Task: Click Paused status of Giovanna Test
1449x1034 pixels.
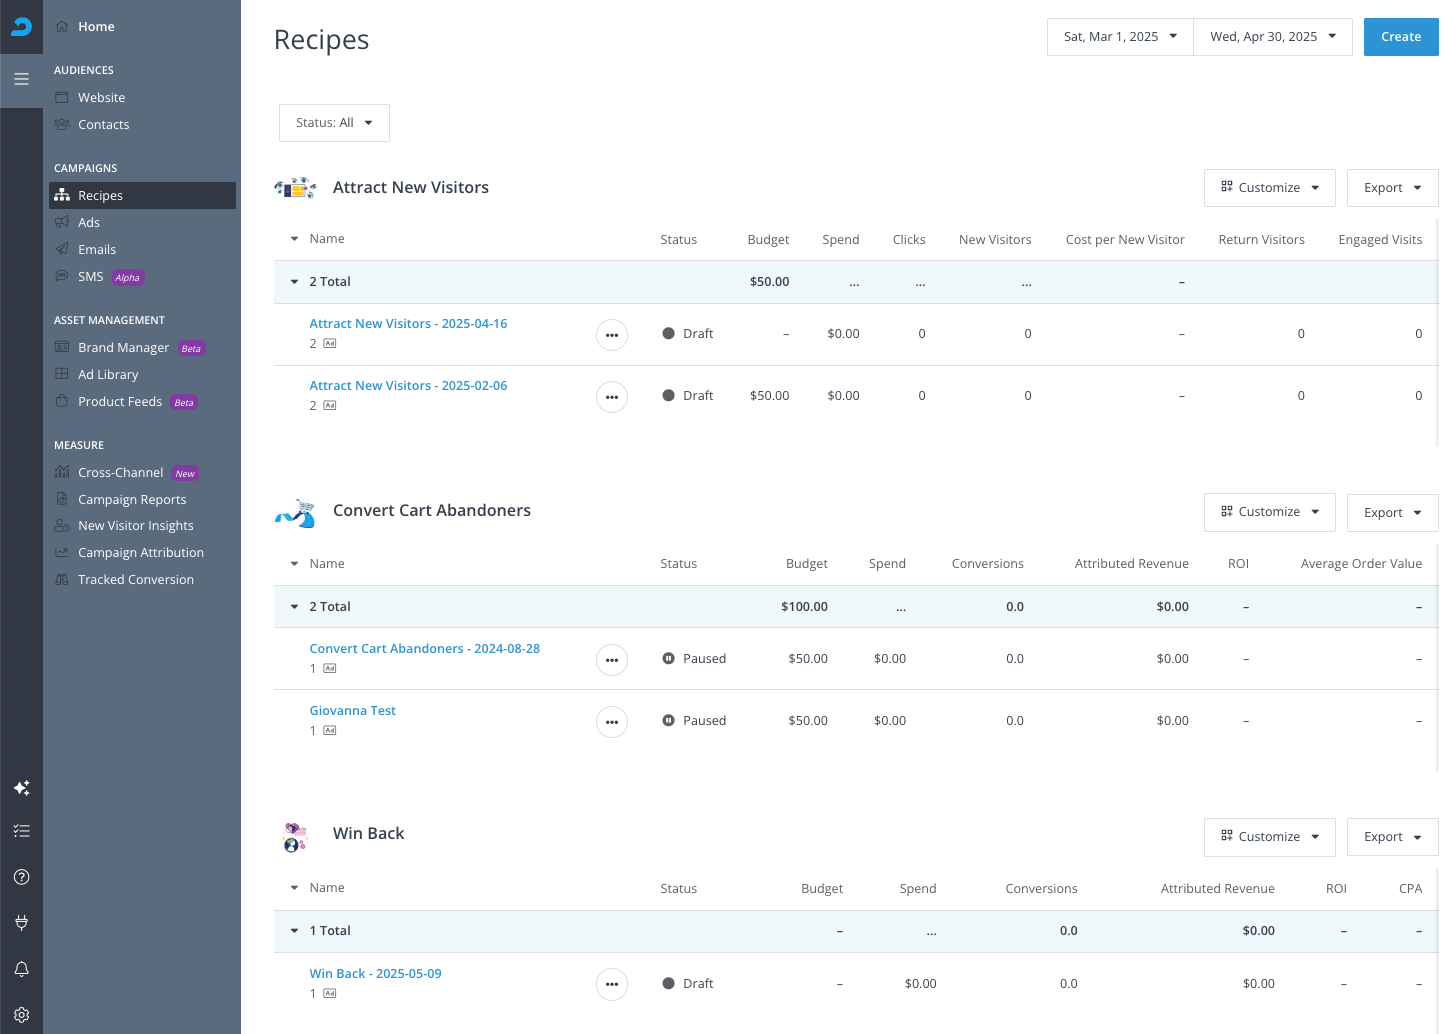Action: [694, 721]
